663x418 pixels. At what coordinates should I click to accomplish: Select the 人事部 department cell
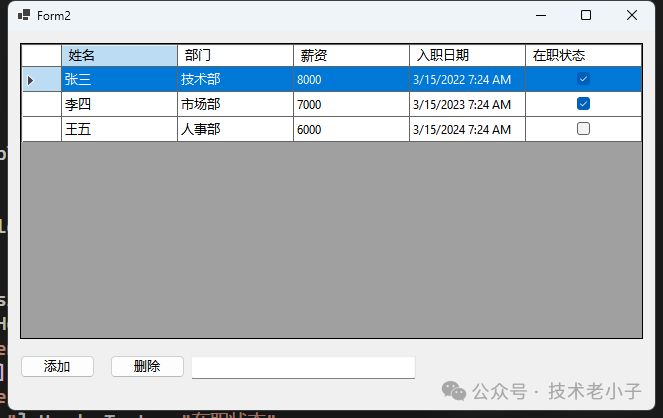tap(235, 129)
